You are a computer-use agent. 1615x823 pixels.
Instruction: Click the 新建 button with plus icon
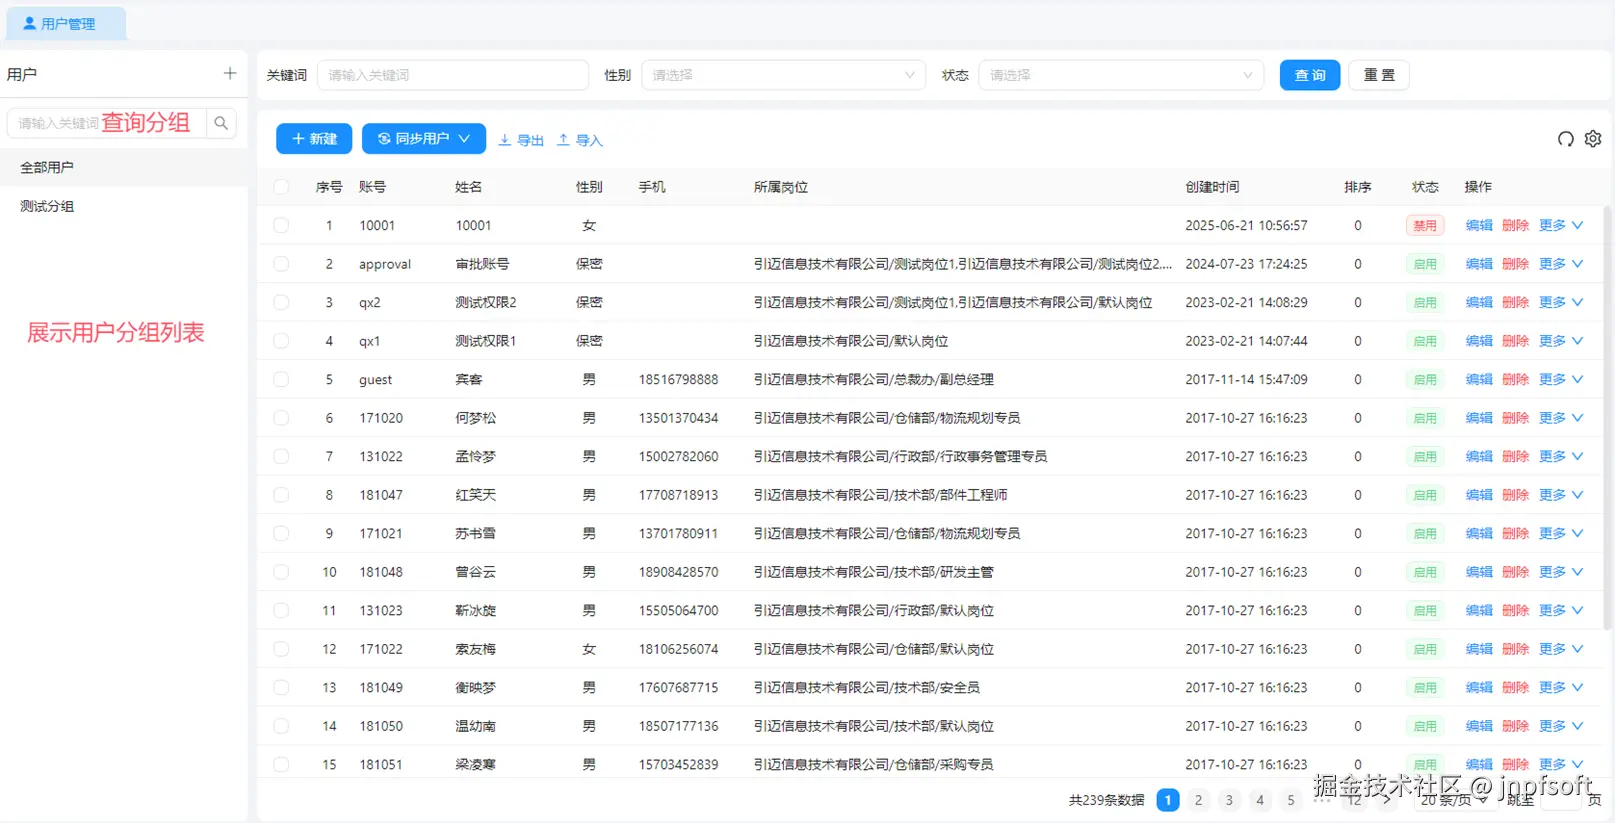pyautogui.click(x=314, y=139)
